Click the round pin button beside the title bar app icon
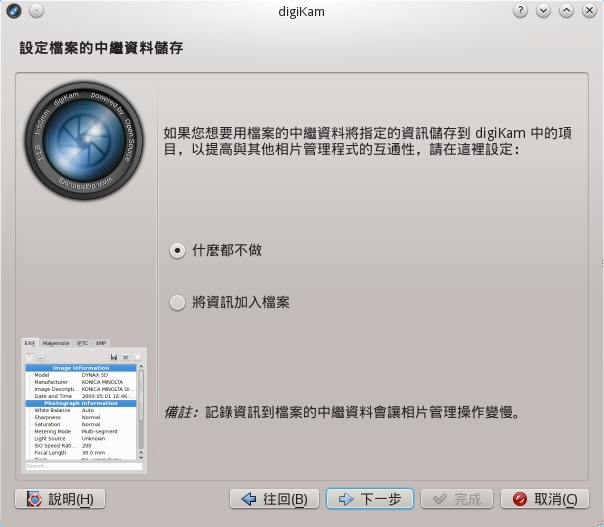Image resolution: width=604 pixels, height=527 pixels. [37, 11]
